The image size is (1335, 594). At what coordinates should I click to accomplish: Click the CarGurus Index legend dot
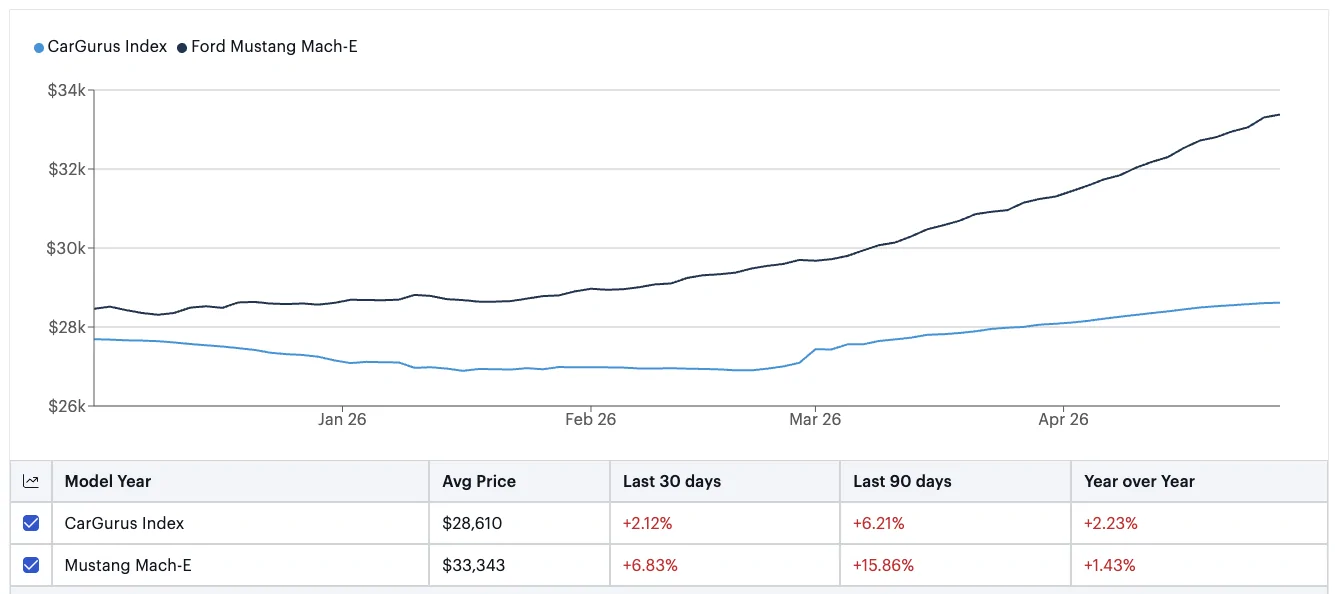[39, 47]
